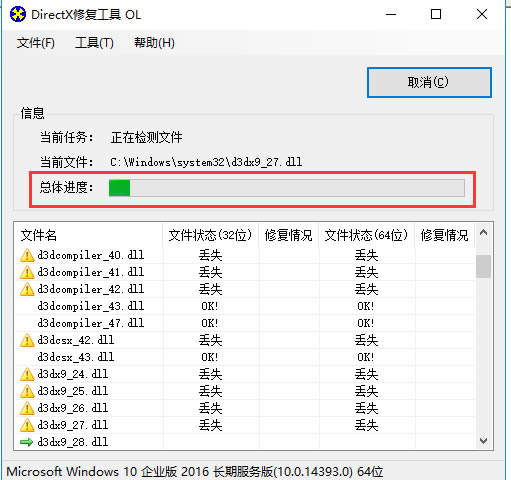
Task: Select the d3dcompiler_40.dll file name
Action: [91, 255]
